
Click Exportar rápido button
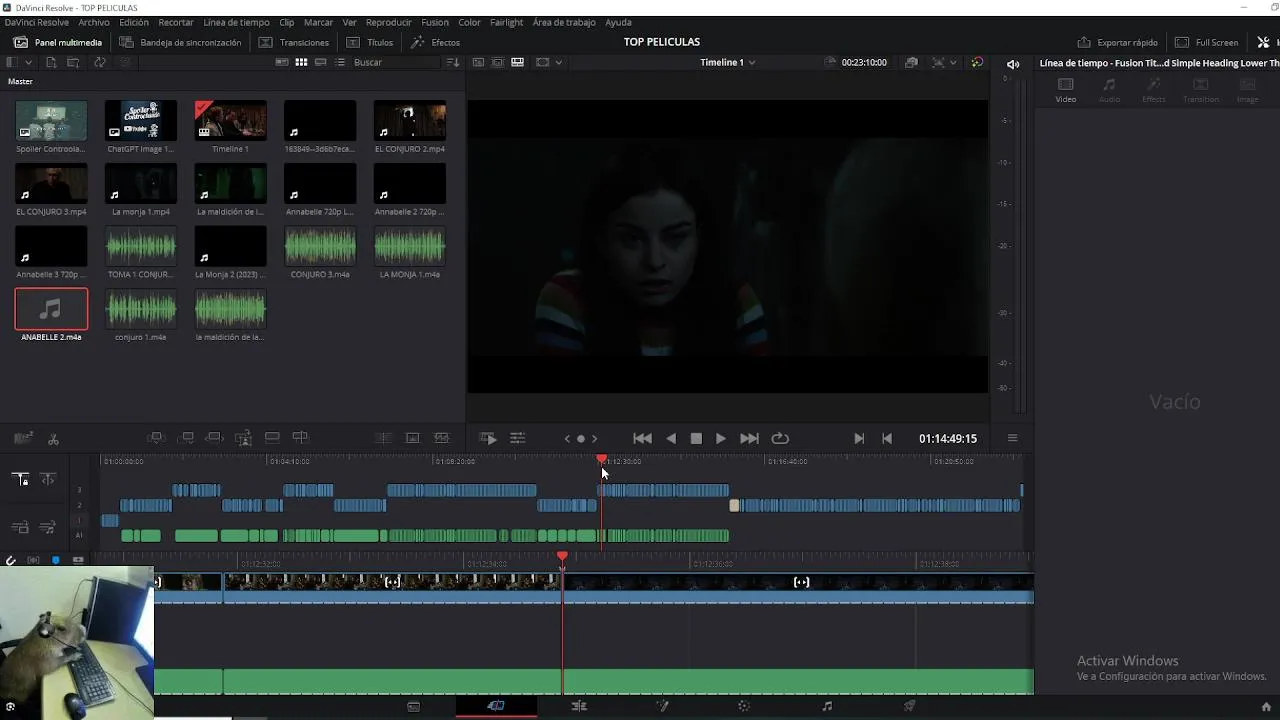click(x=1117, y=42)
